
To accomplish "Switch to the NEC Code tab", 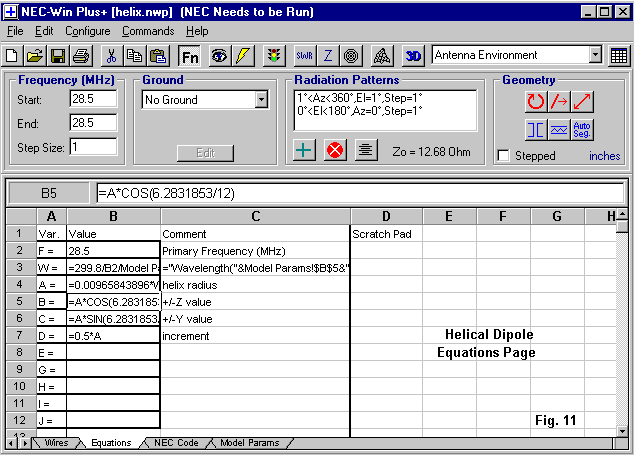I will tap(176, 442).
